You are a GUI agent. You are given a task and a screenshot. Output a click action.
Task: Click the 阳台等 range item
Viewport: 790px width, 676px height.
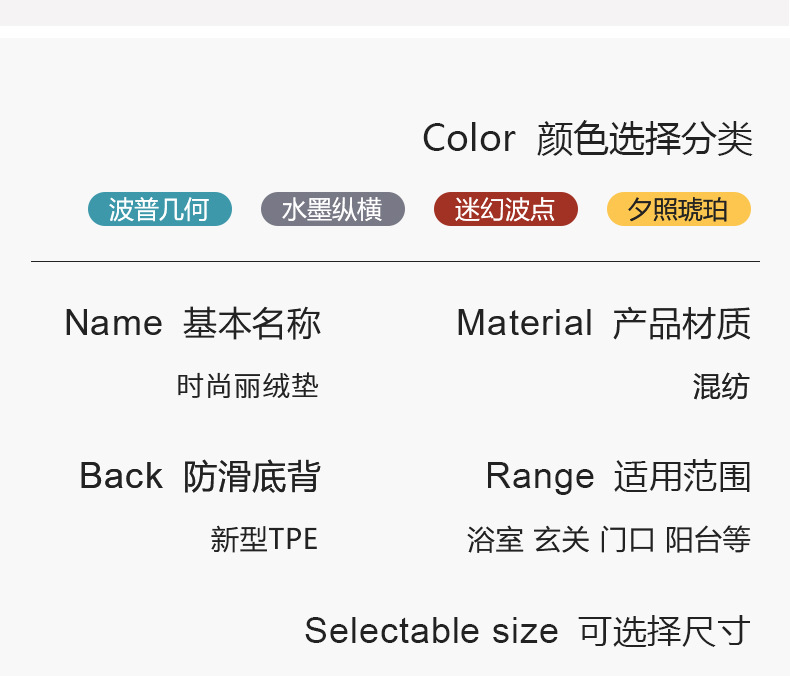pos(708,540)
